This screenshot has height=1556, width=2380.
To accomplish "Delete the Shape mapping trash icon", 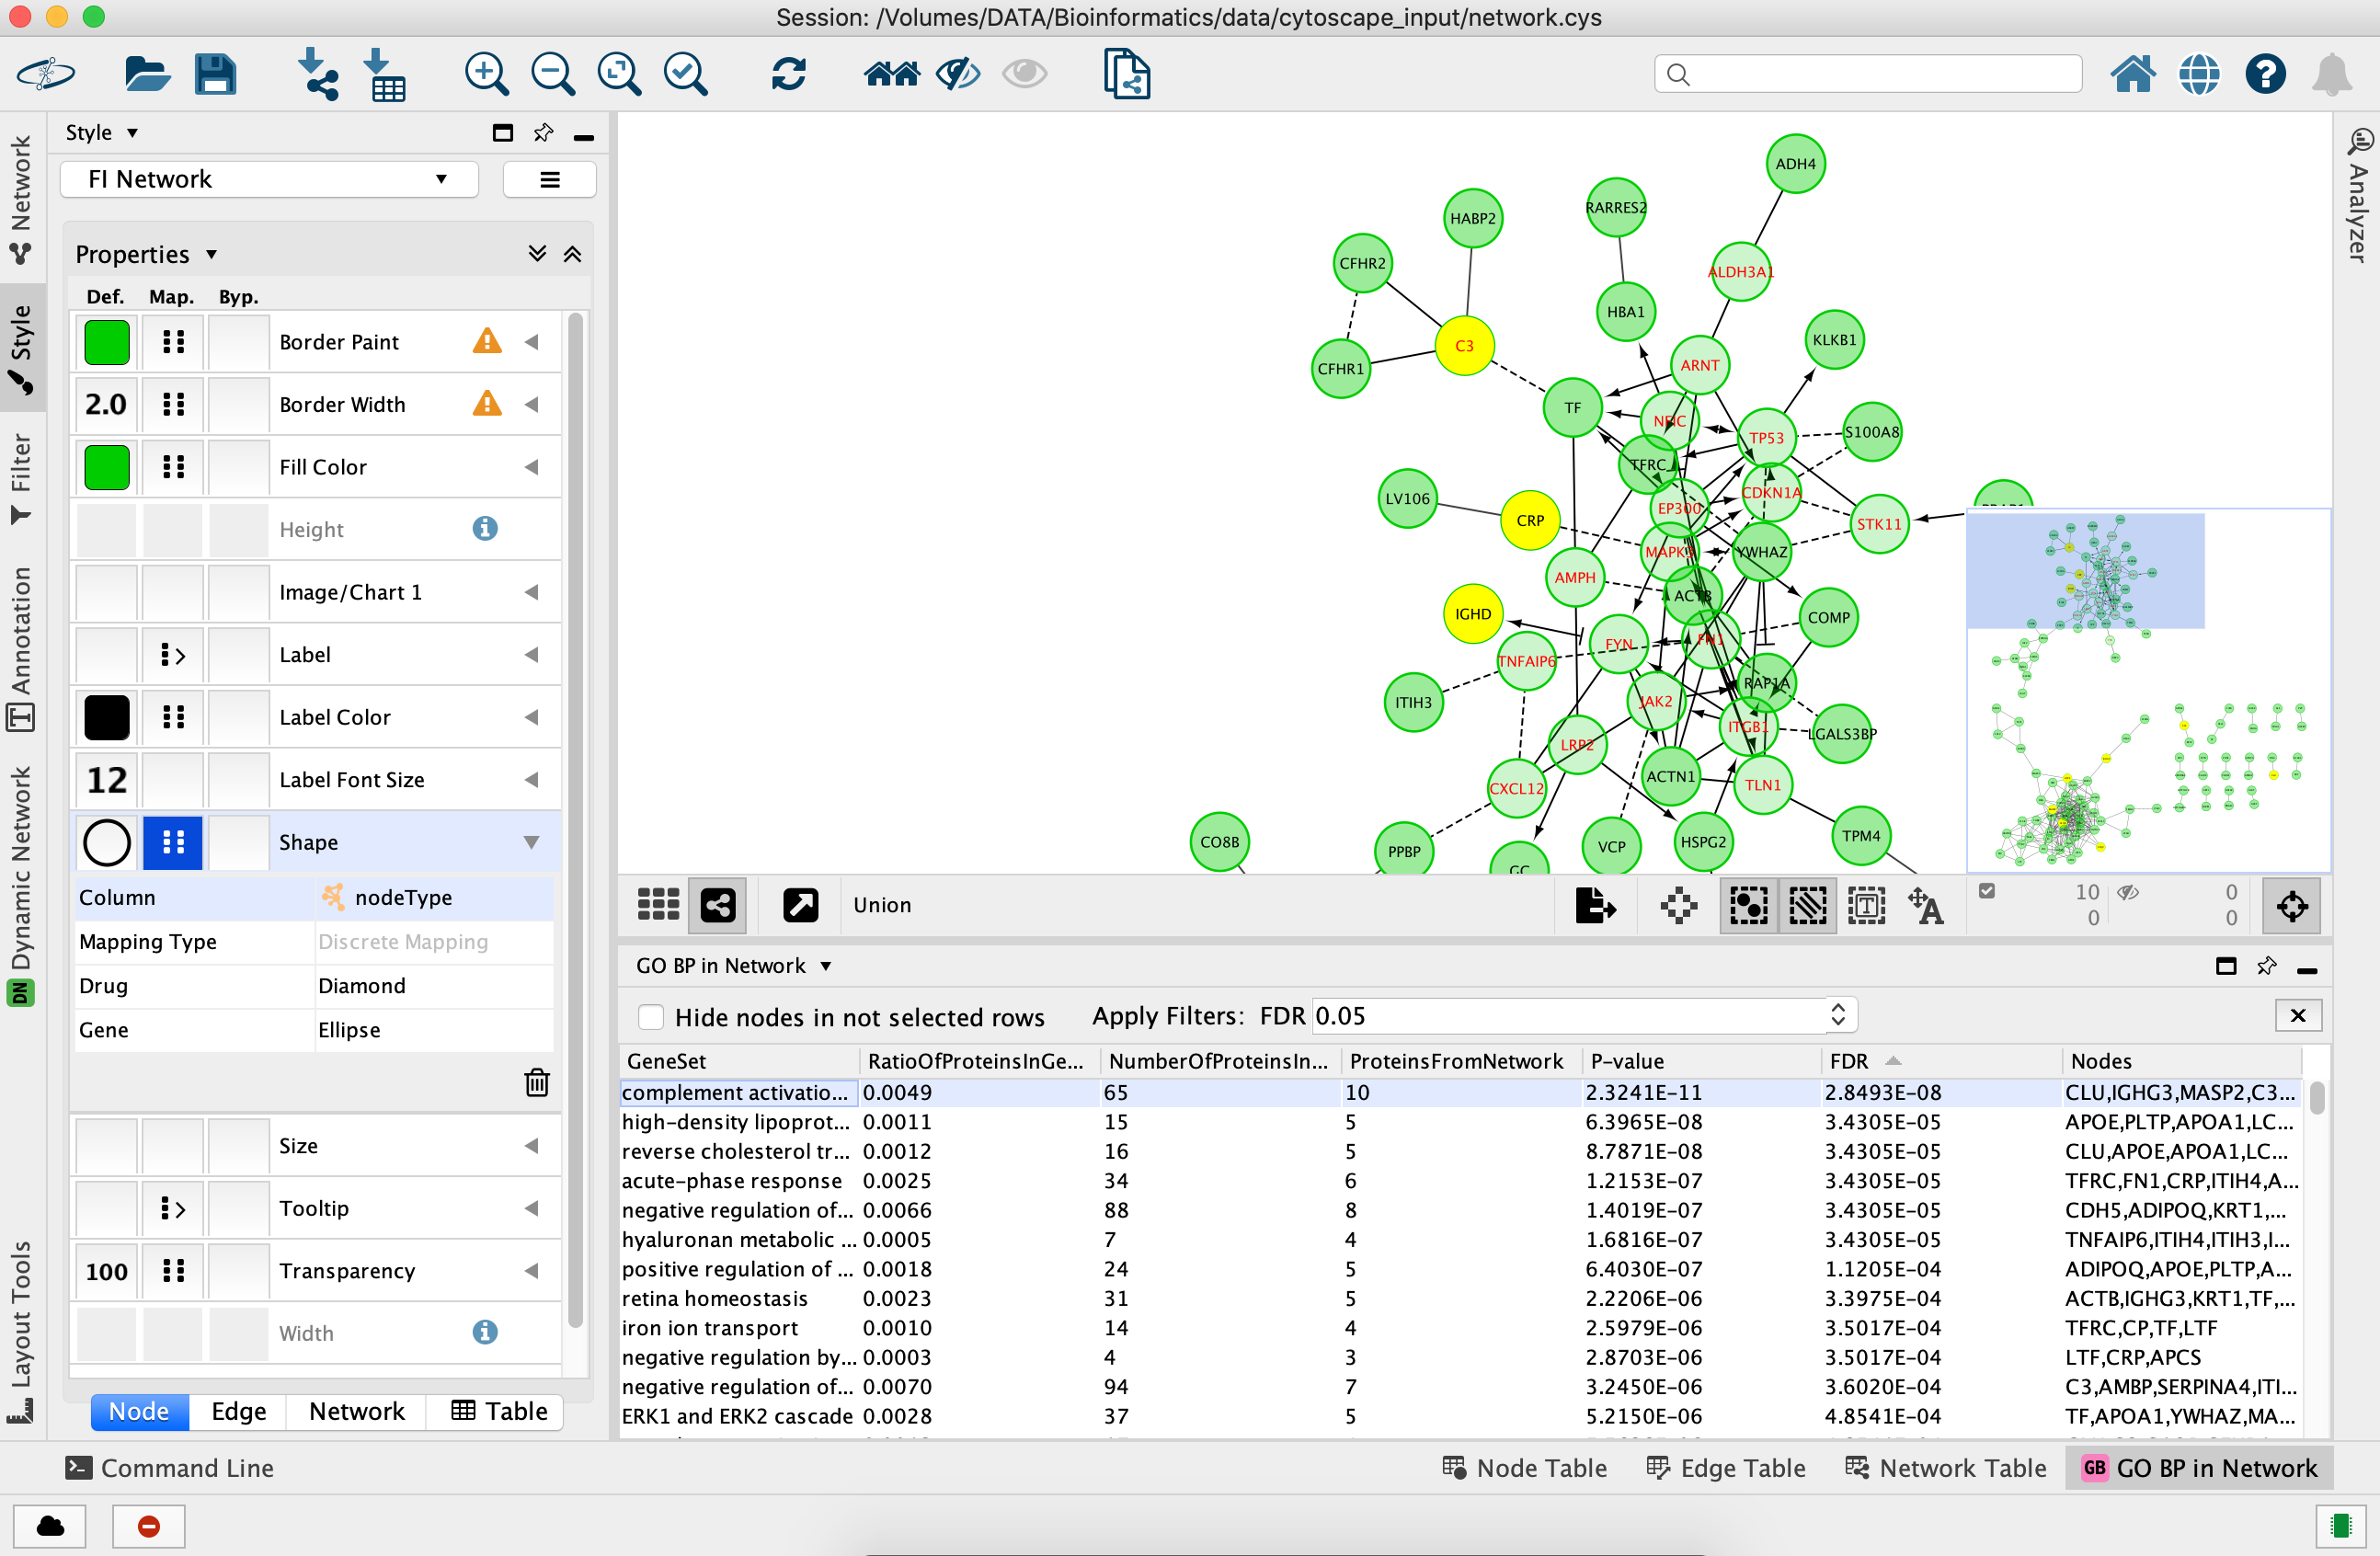I will 537,1082.
